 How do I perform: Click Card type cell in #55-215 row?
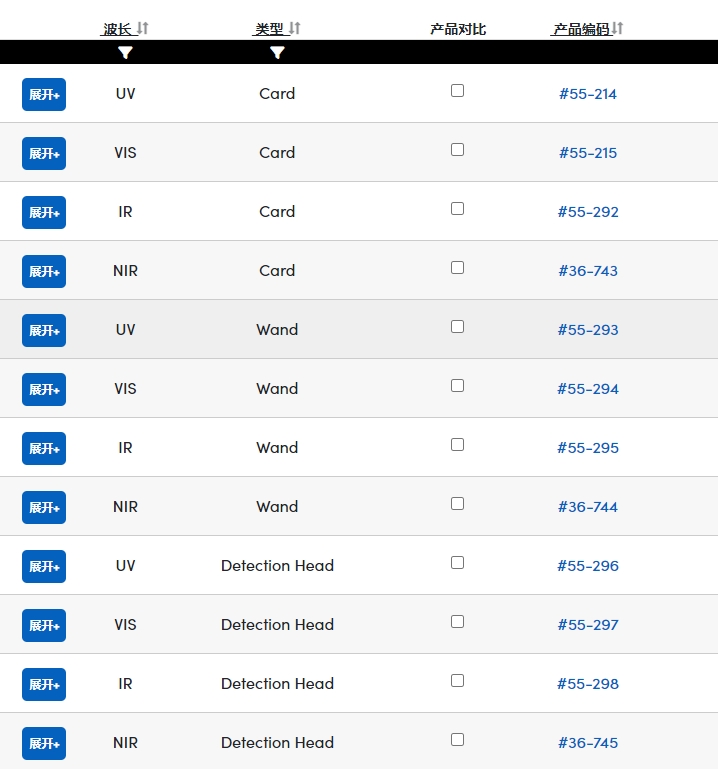(x=277, y=153)
